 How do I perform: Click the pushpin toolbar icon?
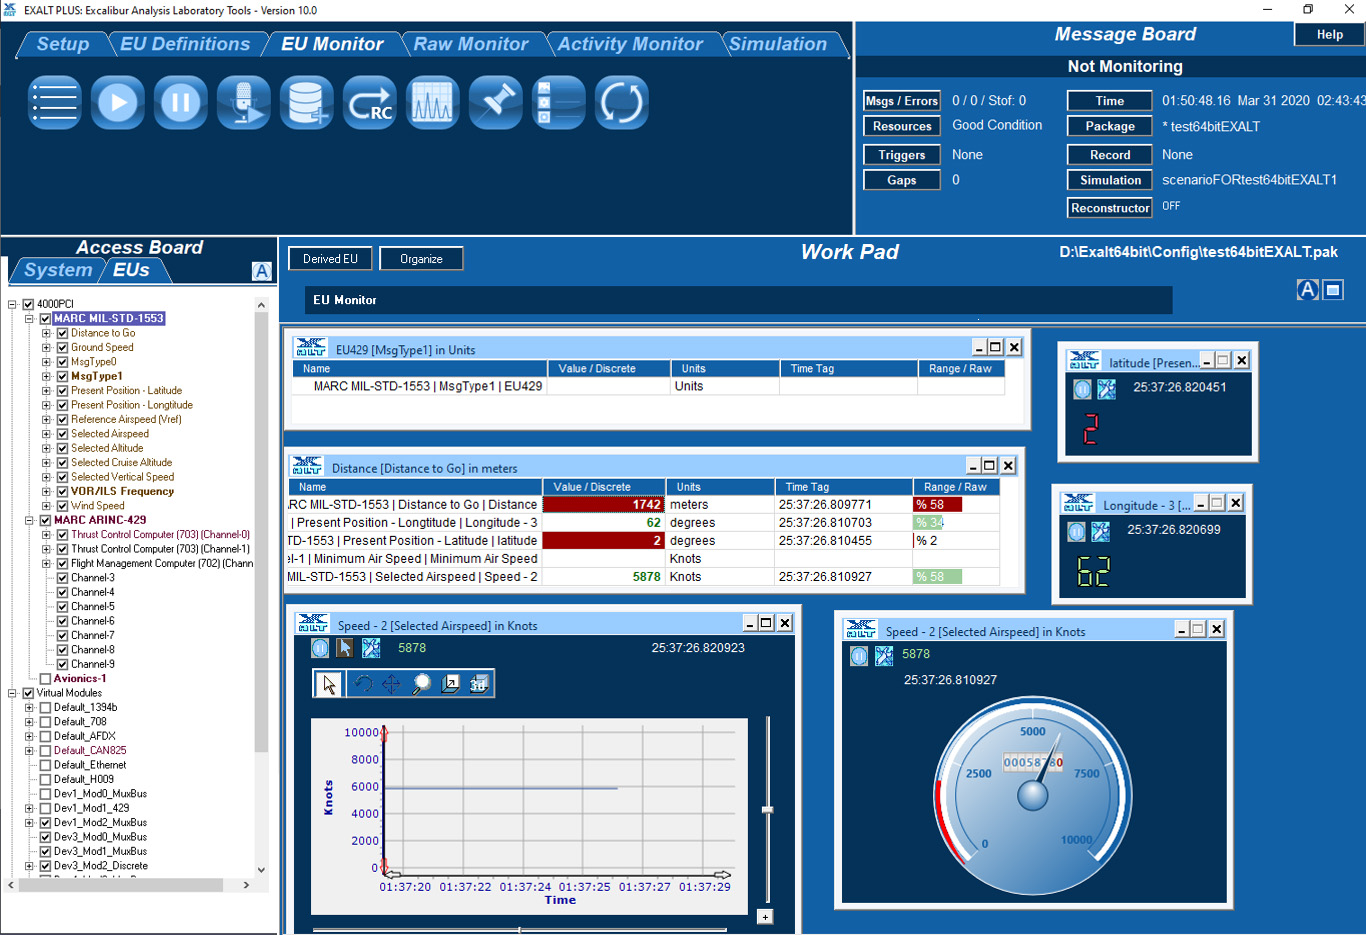tap(495, 102)
